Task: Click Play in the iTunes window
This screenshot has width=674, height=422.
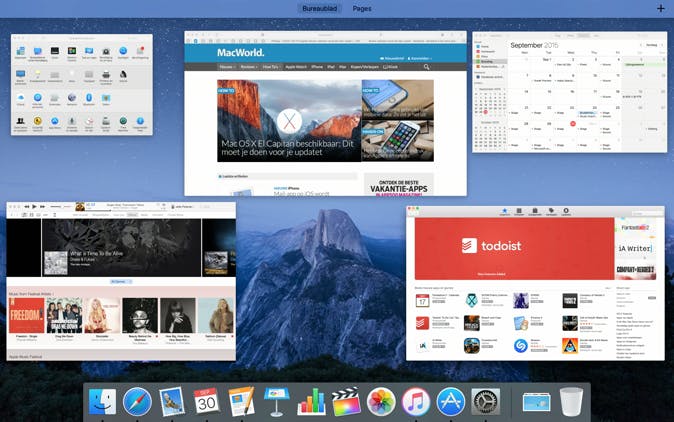Action: click(34, 207)
